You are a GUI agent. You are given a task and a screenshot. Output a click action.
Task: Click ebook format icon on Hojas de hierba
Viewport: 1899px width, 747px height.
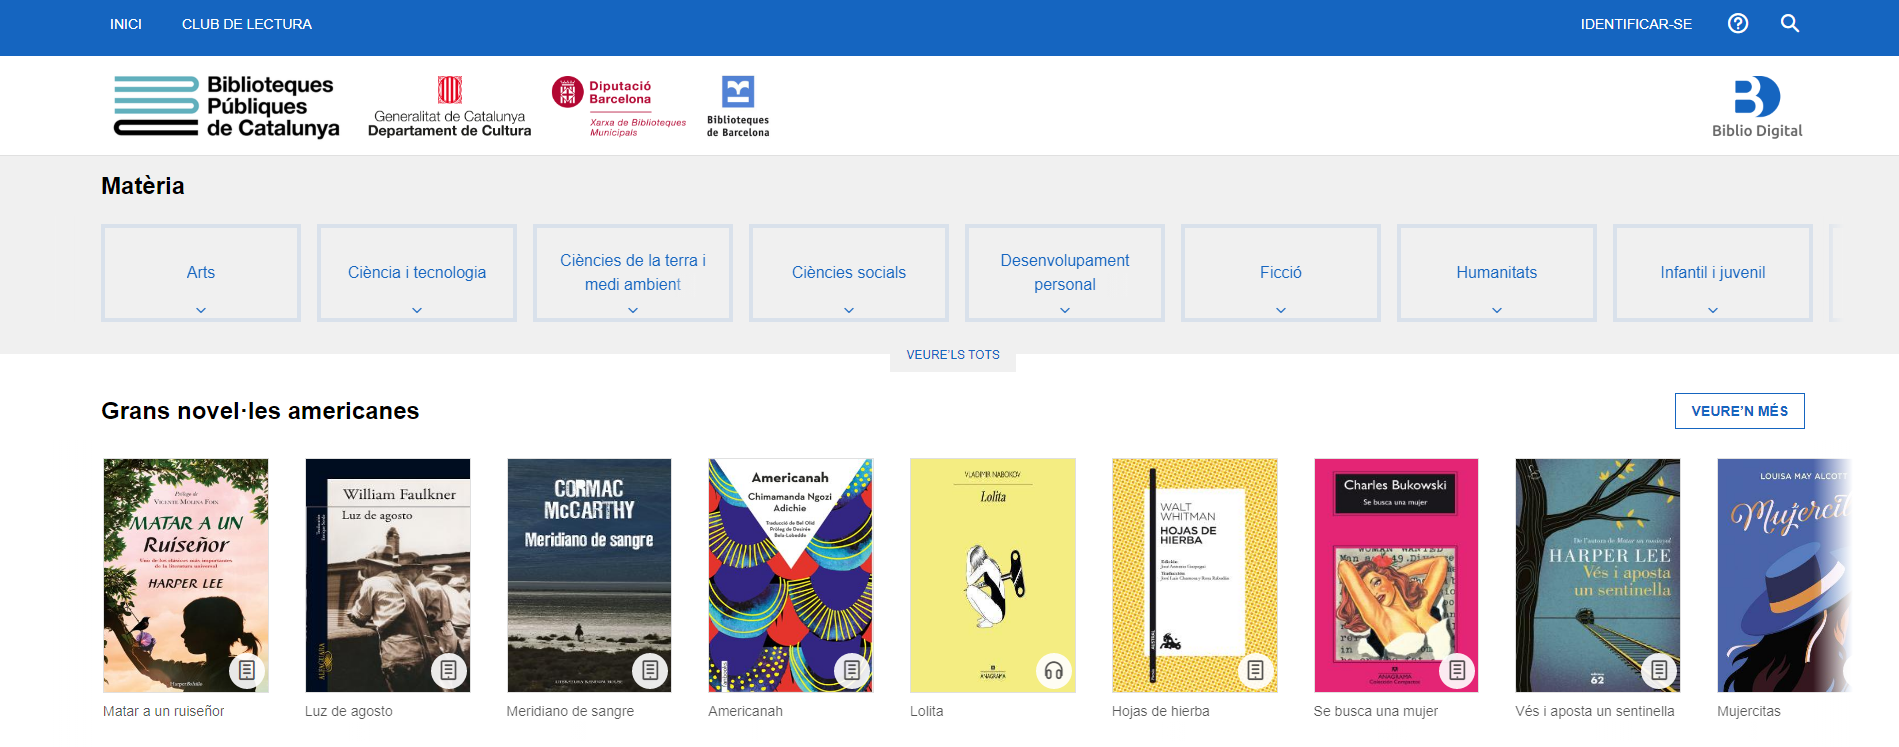1256,670
